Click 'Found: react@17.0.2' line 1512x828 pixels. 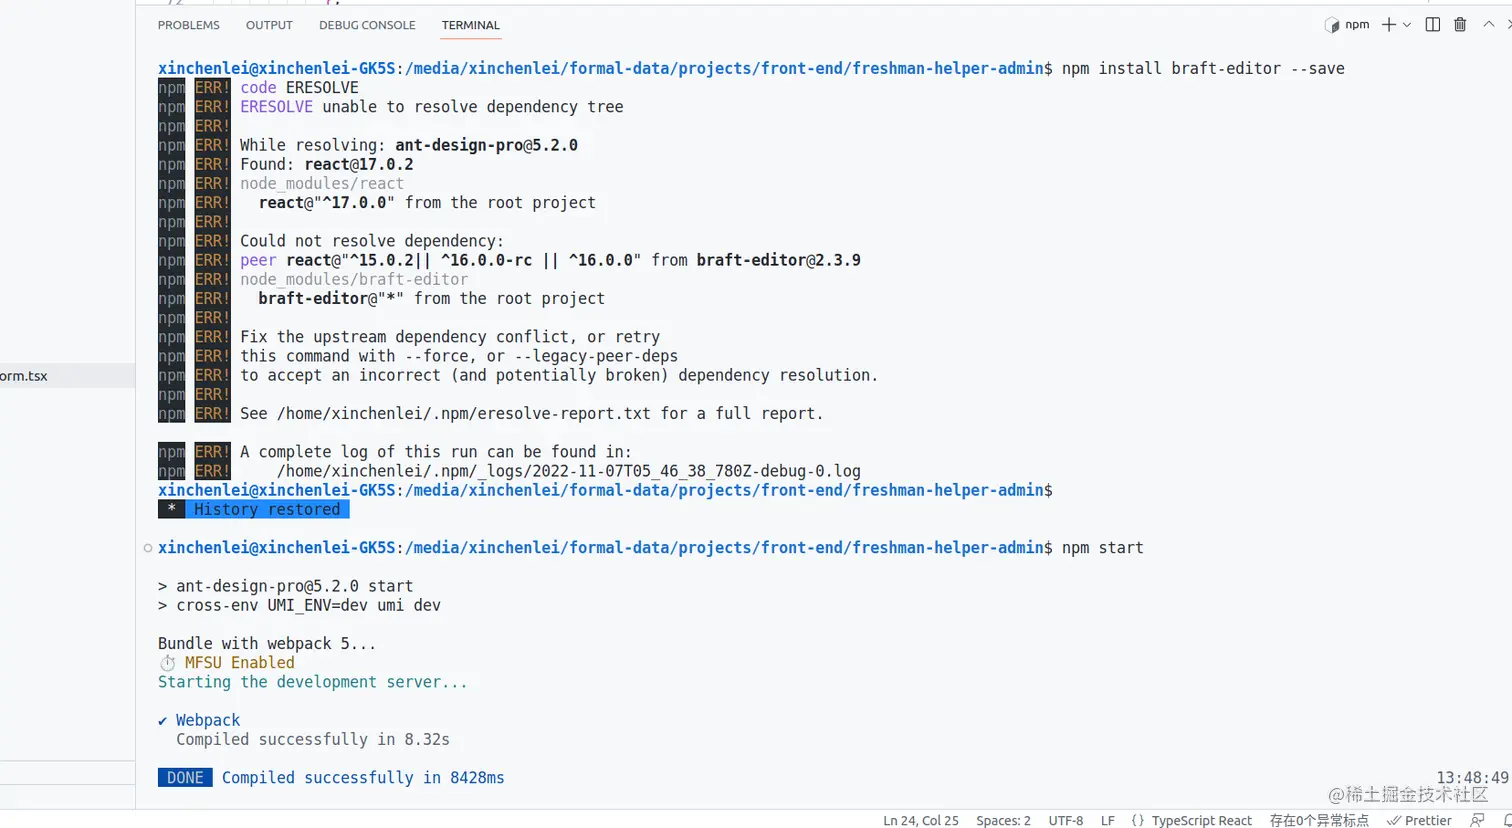[326, 164]
